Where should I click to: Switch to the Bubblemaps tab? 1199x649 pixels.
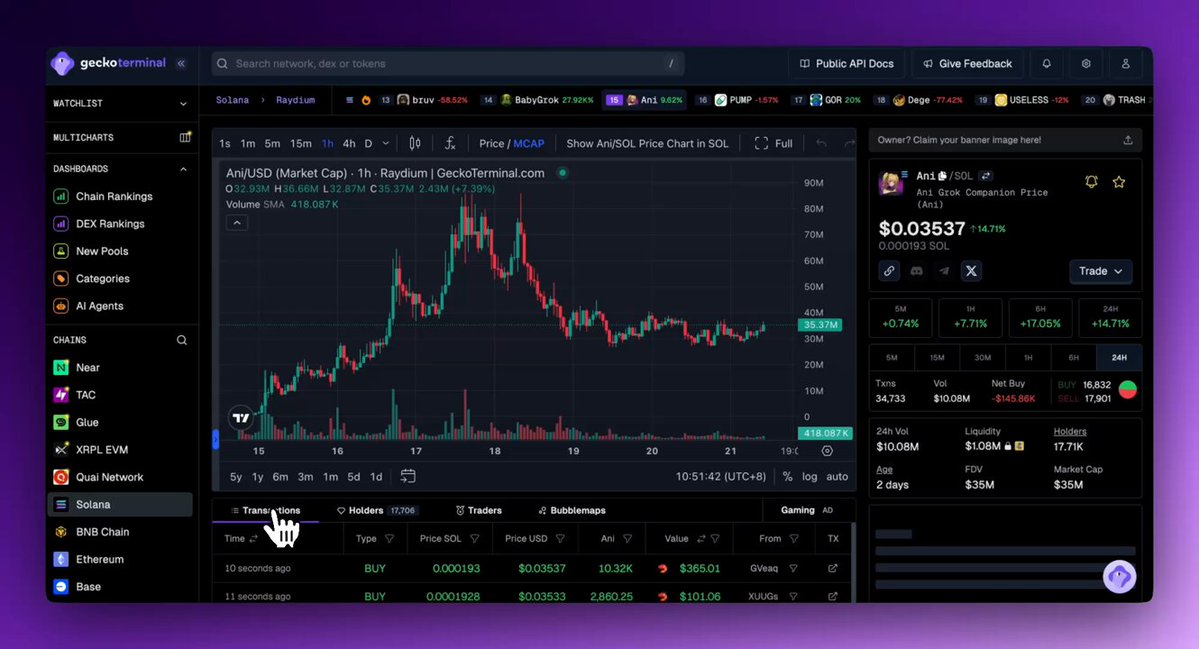(571, 510)
